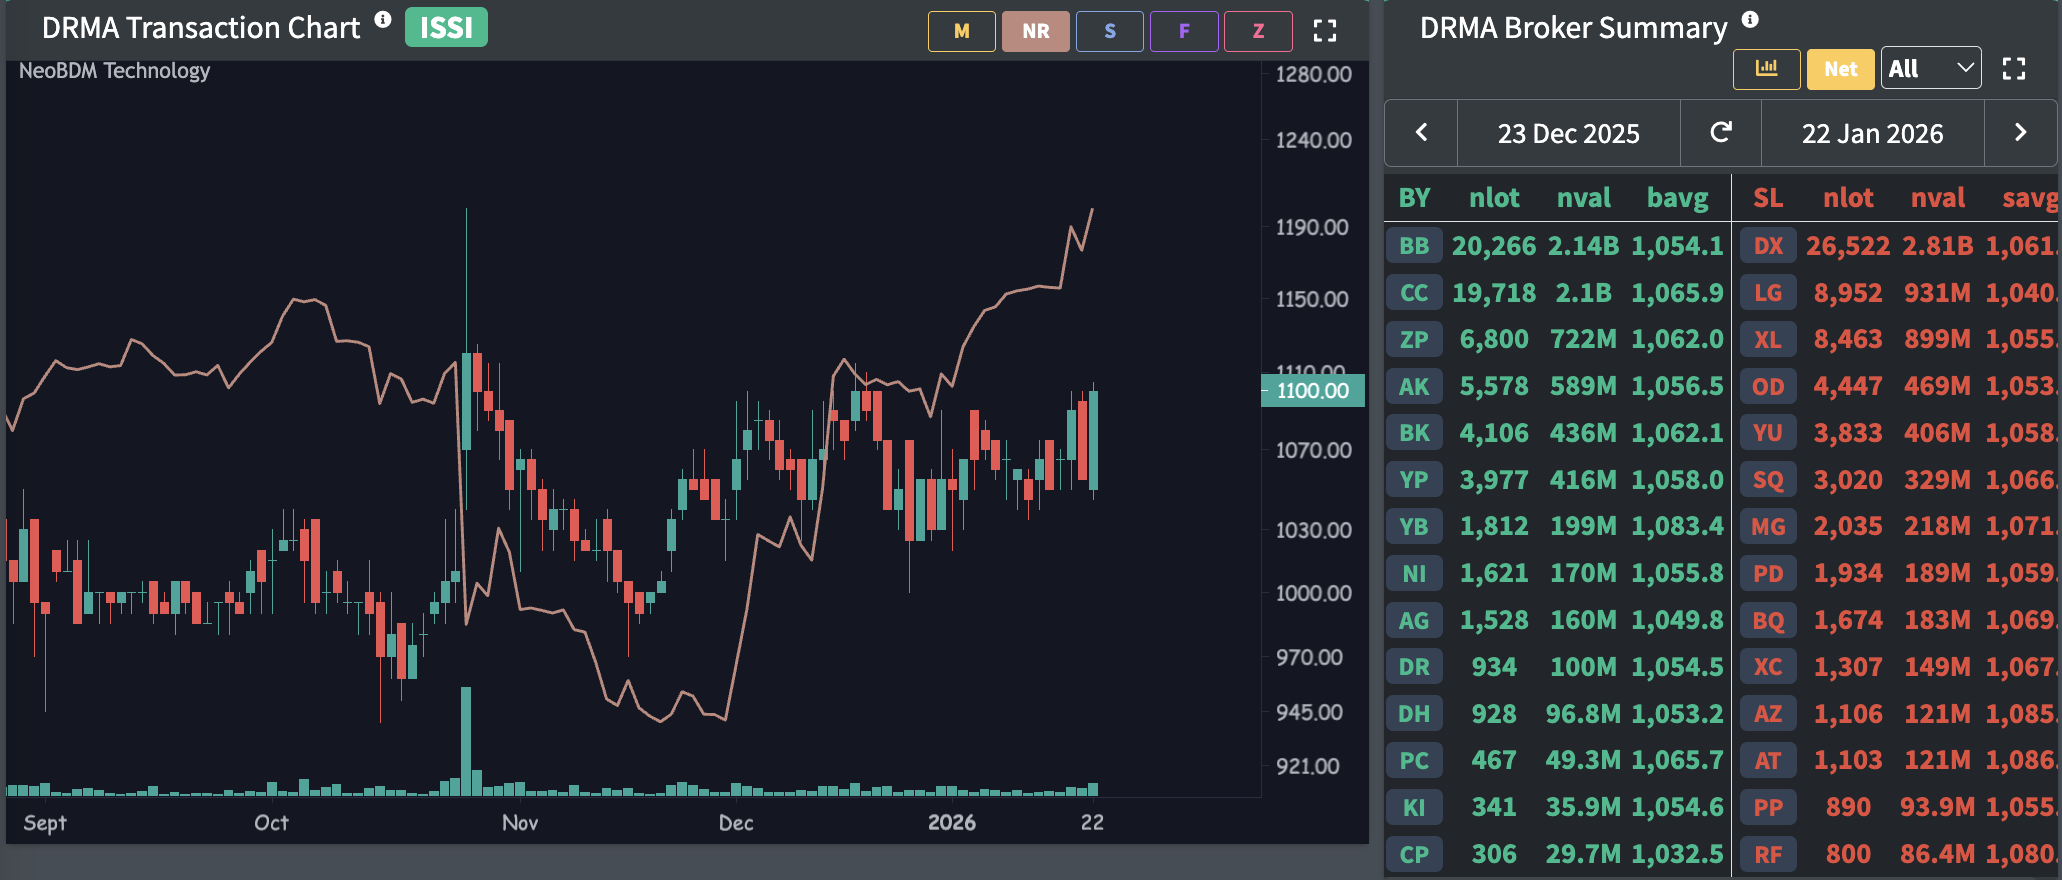Toggle the M series on the chart
2062x880 pixels.
coord(961,31)
